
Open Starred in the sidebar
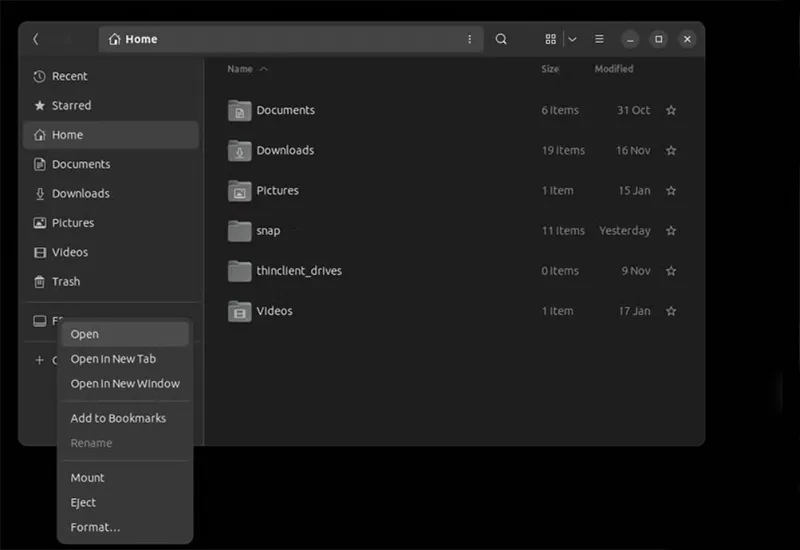point(71,105)
